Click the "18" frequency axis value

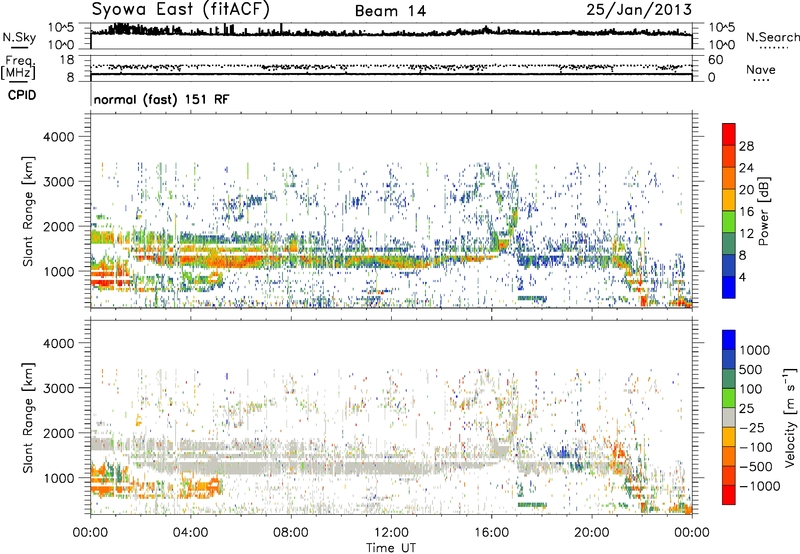tap(67, 60)
